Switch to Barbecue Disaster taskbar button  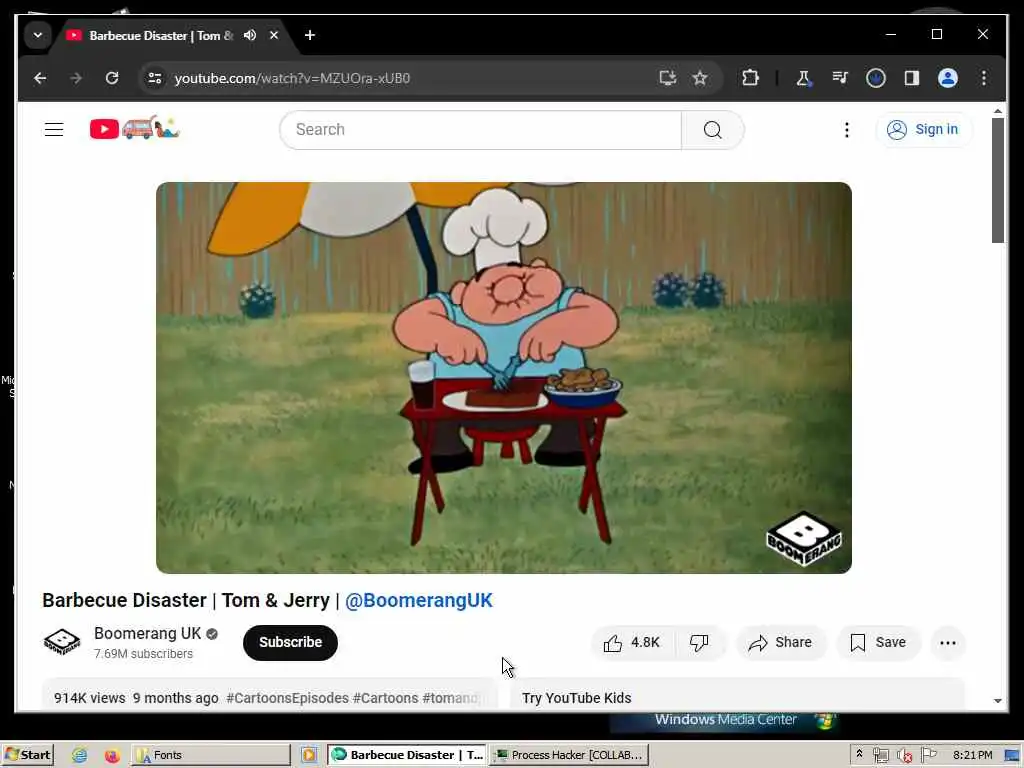pos(408,755)
